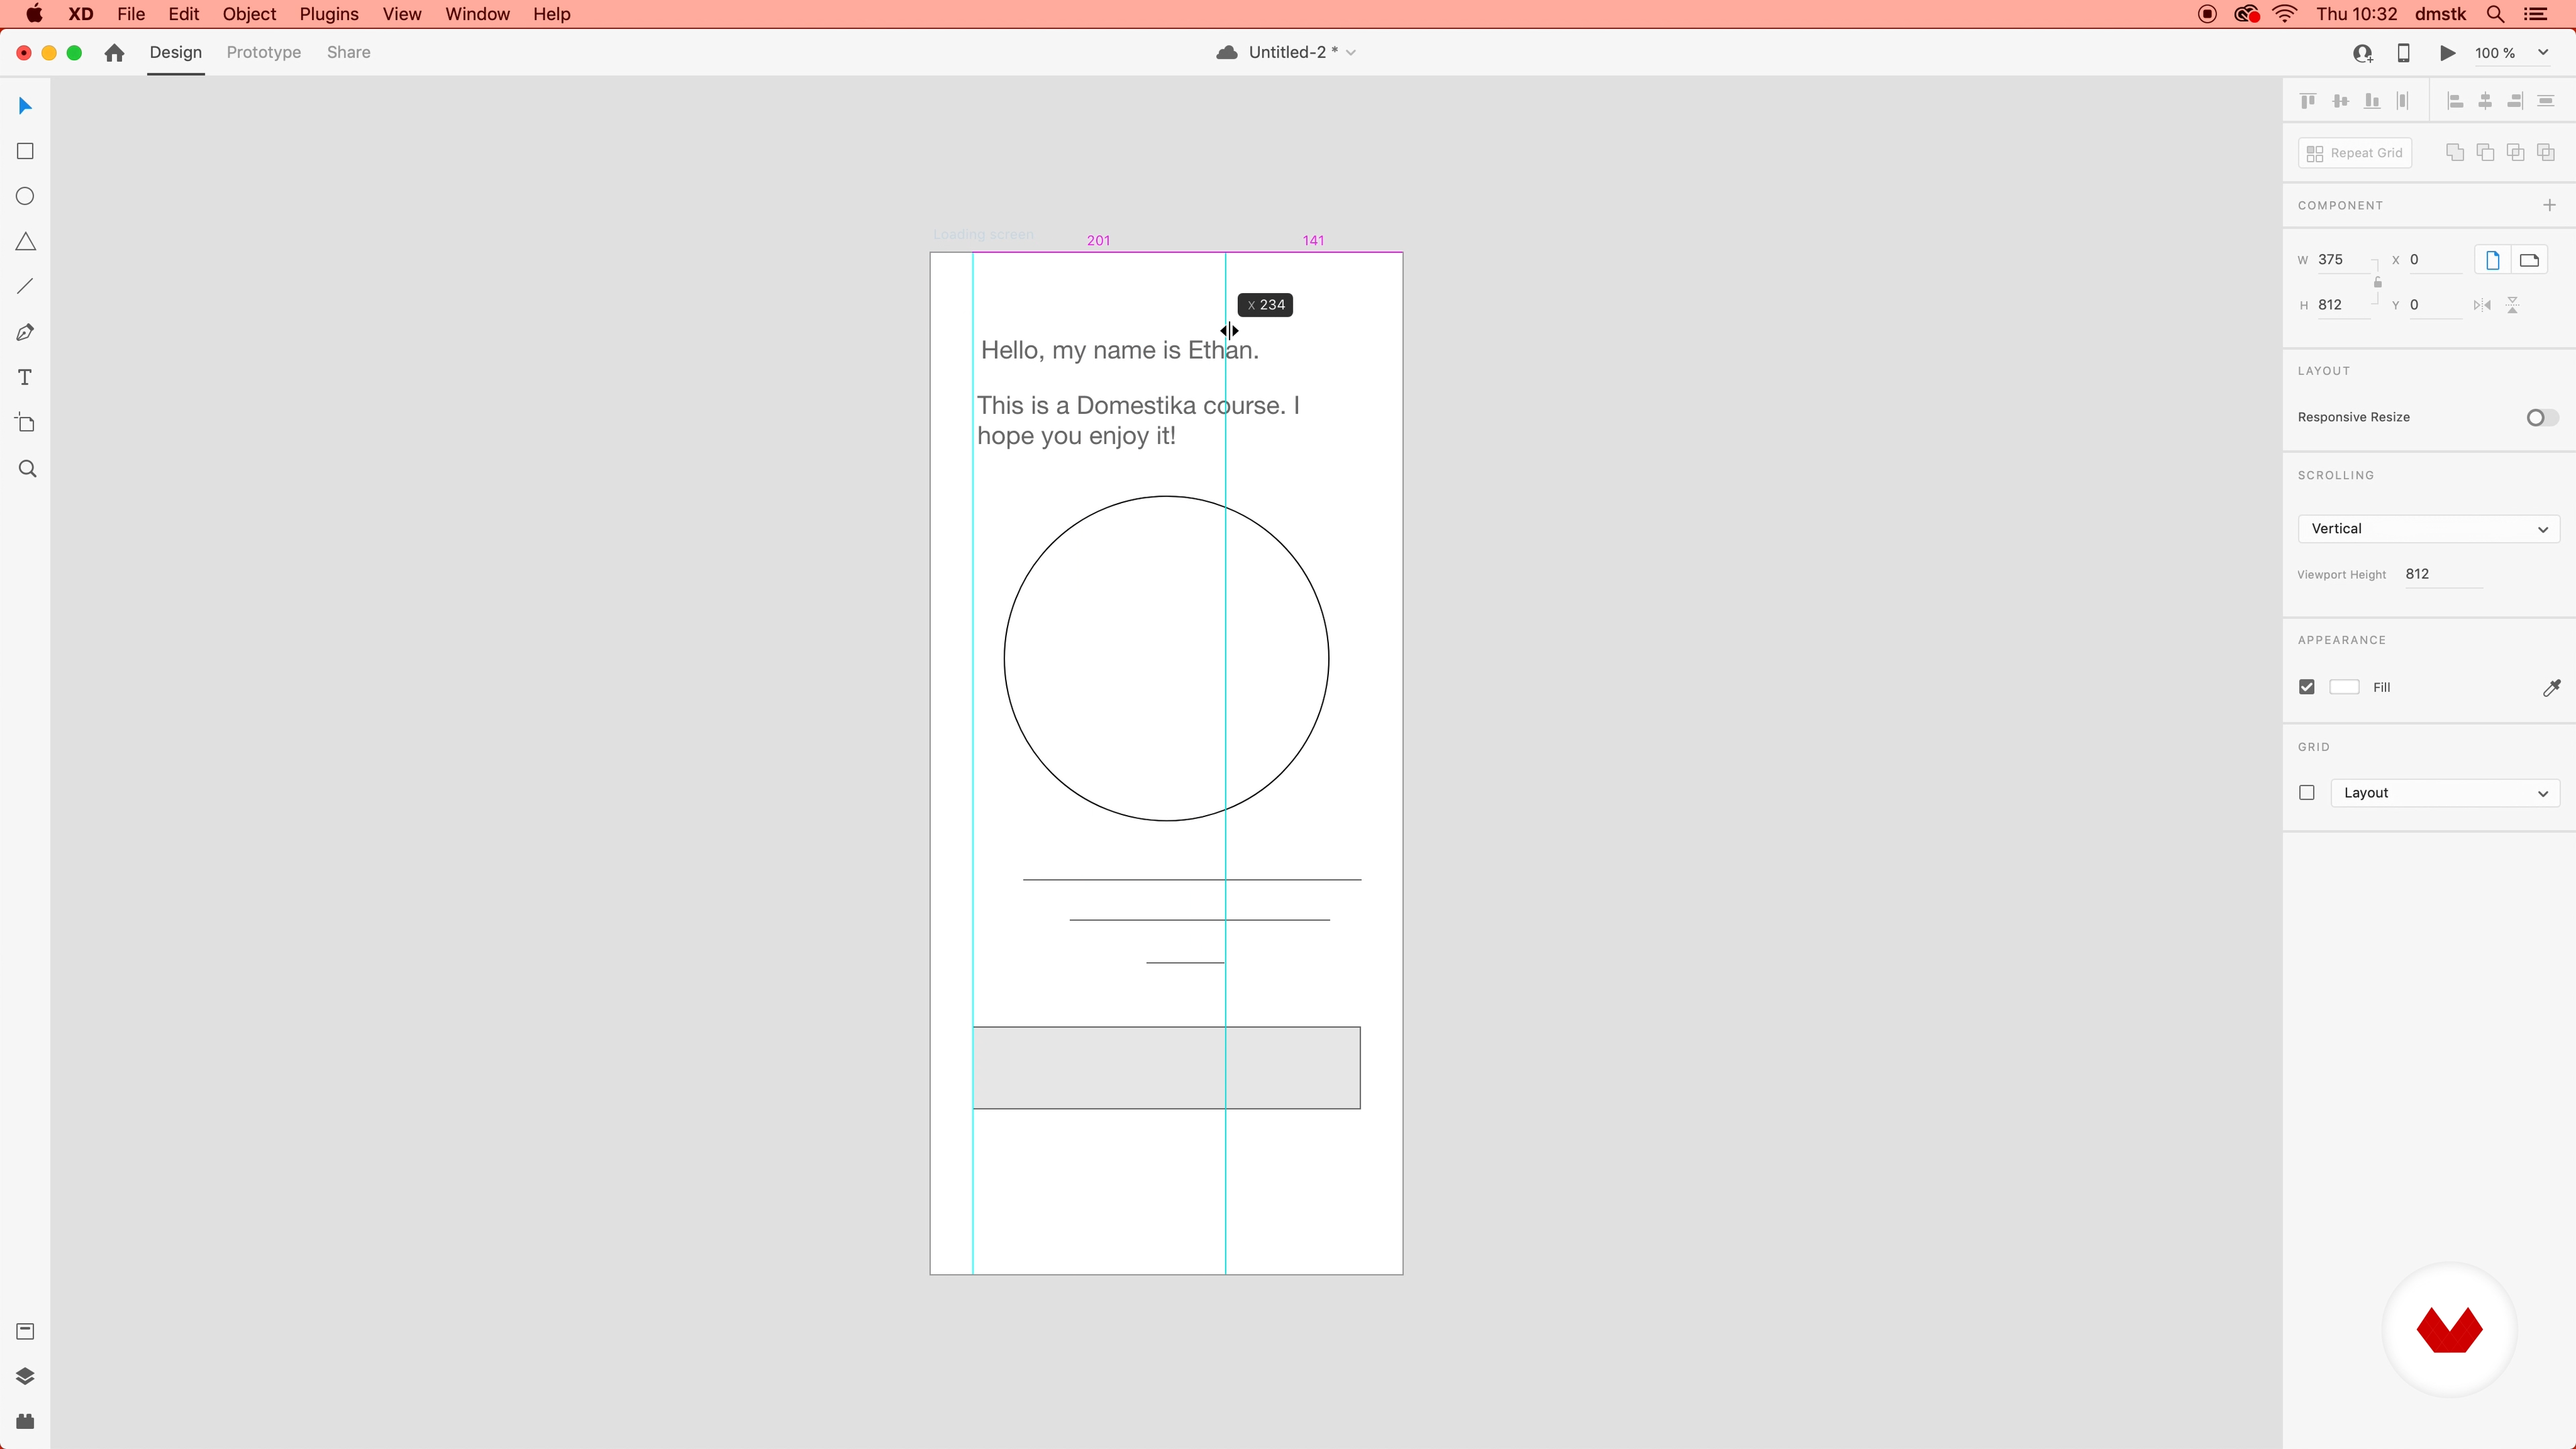Image resolution: width=2576 pixels, height=1449 pixels.
Task: Click the align right icon
Action: point(2515,101)
